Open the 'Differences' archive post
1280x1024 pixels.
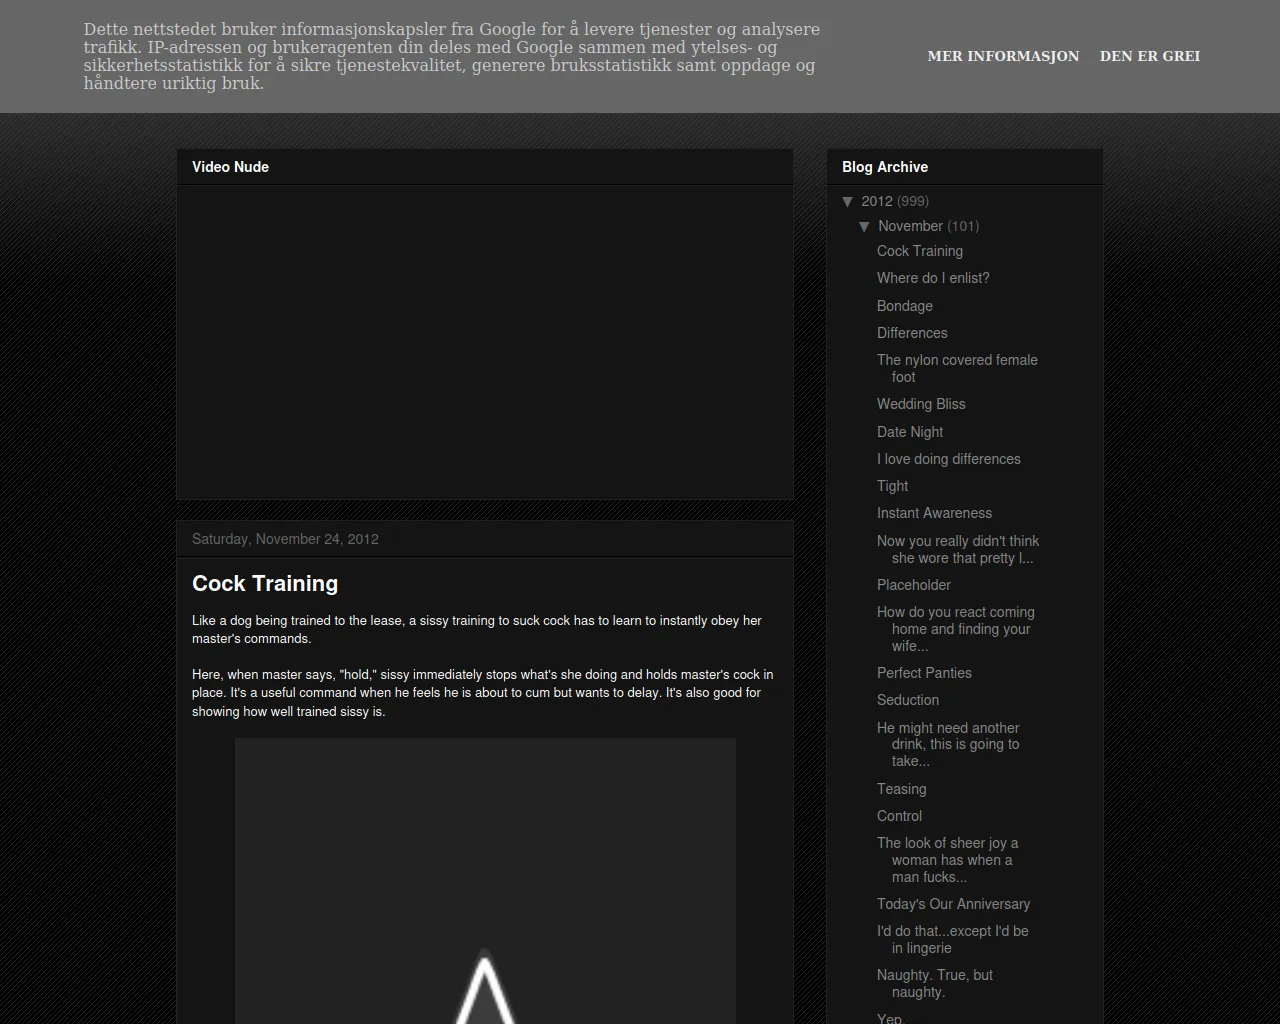pos(912,333)
